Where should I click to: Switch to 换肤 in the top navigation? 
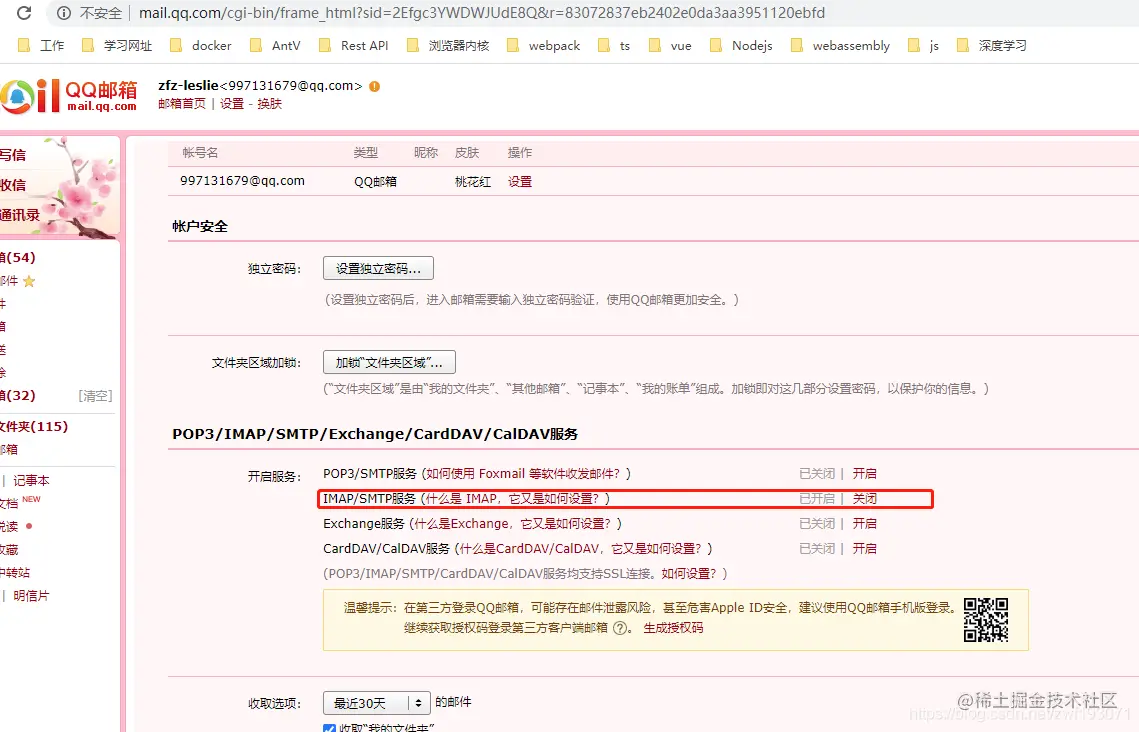pyautogui.click(x=268, y=103)
